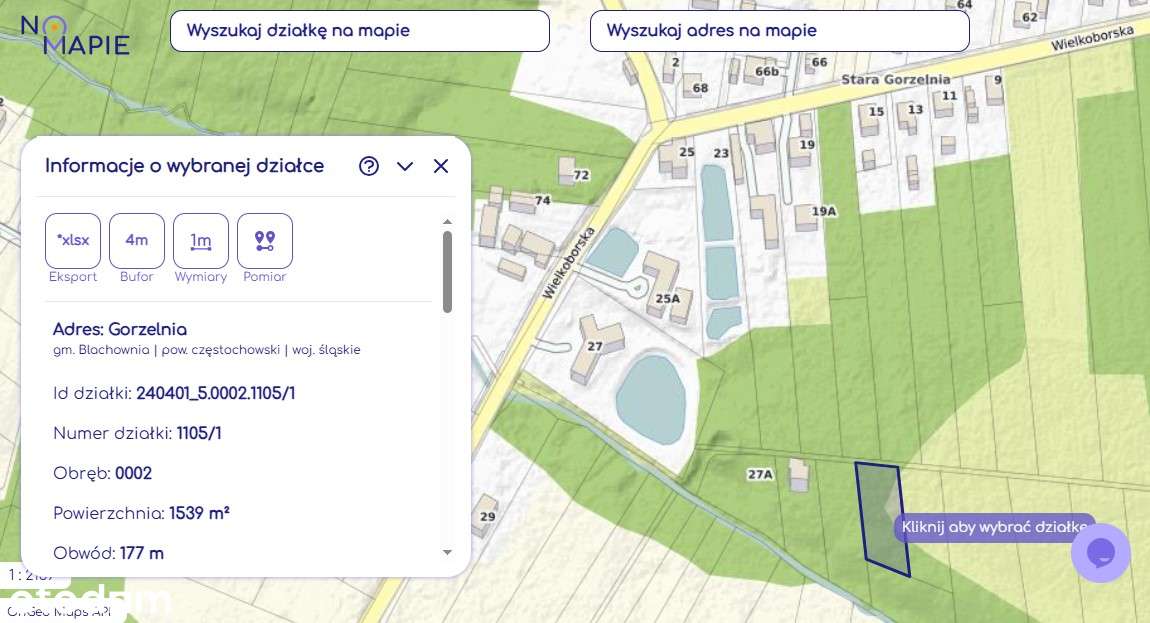Click 'Powierzchnia: 1539 m²' value

coord(199,513)
